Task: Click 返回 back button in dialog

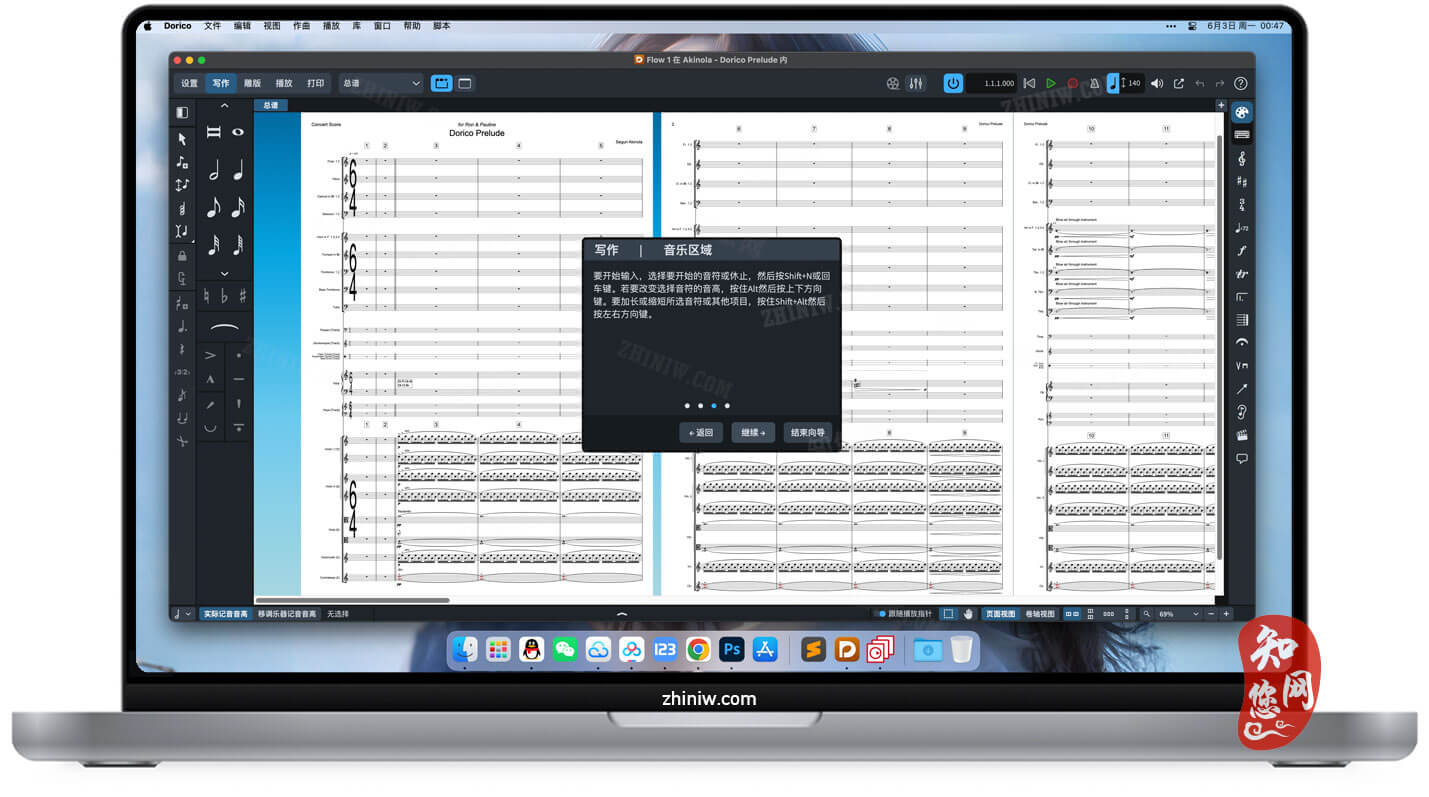Action: (x=701, y=432)
